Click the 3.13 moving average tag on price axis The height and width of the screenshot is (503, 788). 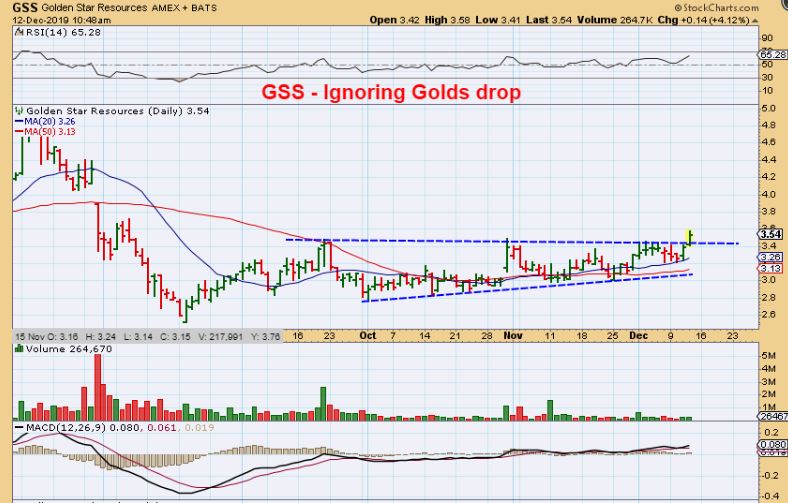pyautogui.click(x=770, y=268)
